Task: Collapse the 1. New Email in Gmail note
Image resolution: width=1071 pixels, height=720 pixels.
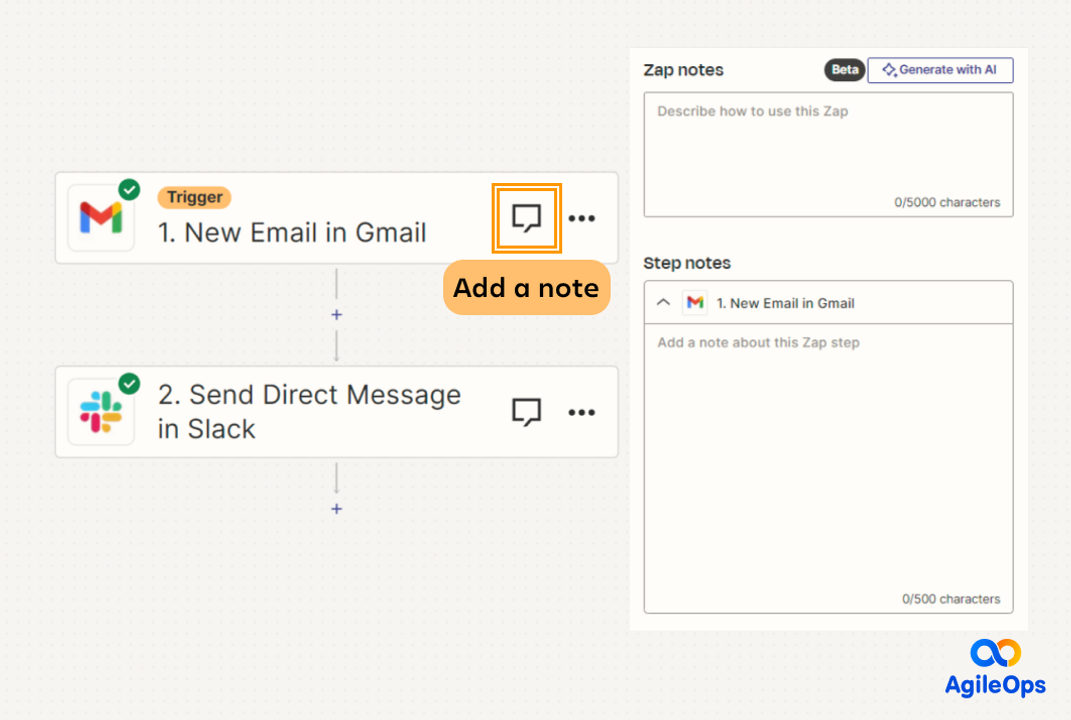Action: pos(663,303)
